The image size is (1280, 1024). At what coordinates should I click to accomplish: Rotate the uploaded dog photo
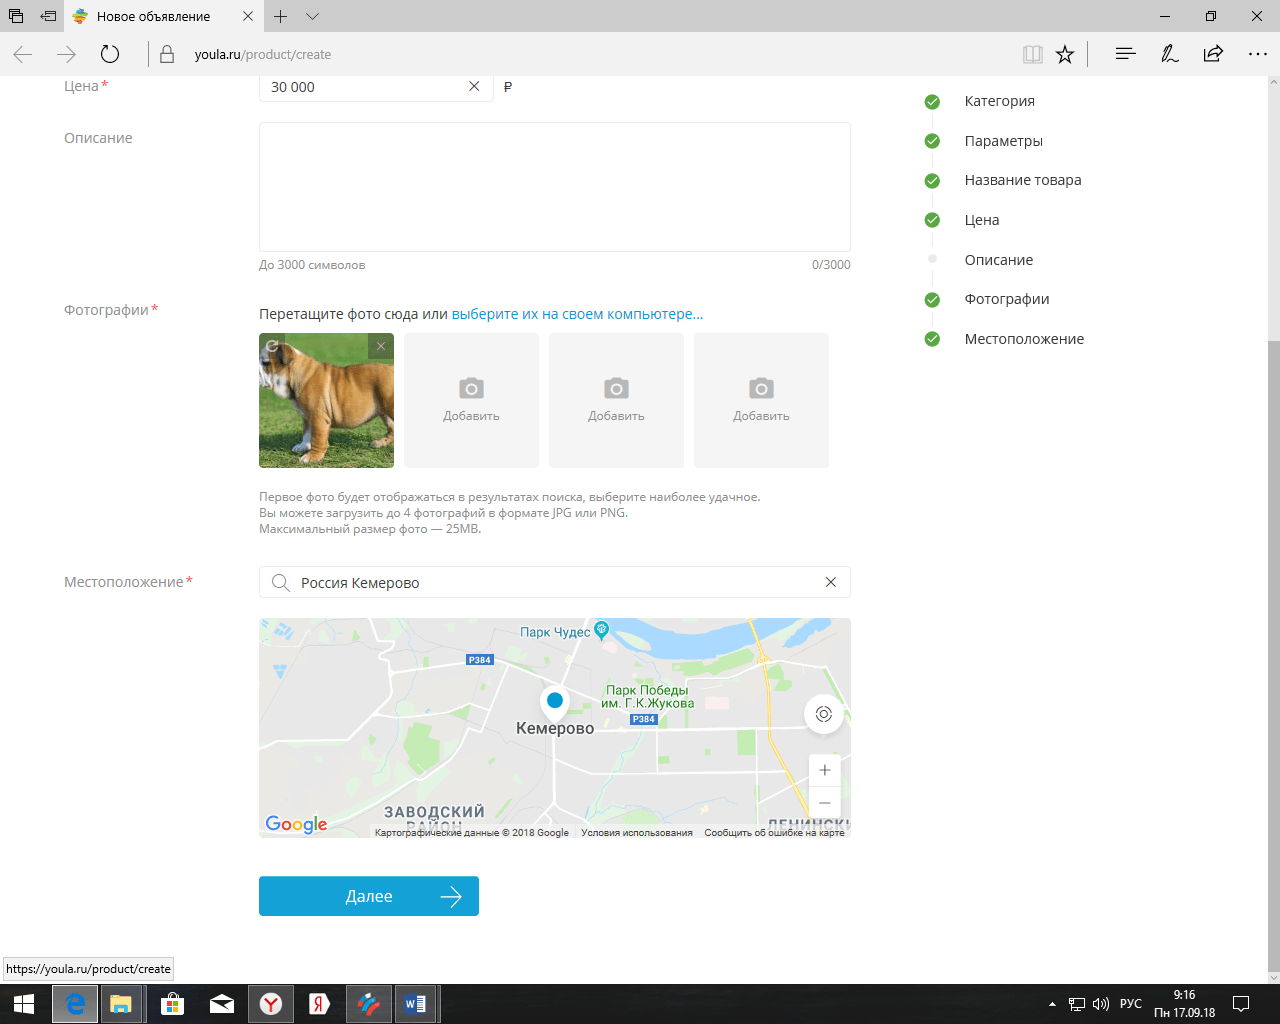(272, 346)
